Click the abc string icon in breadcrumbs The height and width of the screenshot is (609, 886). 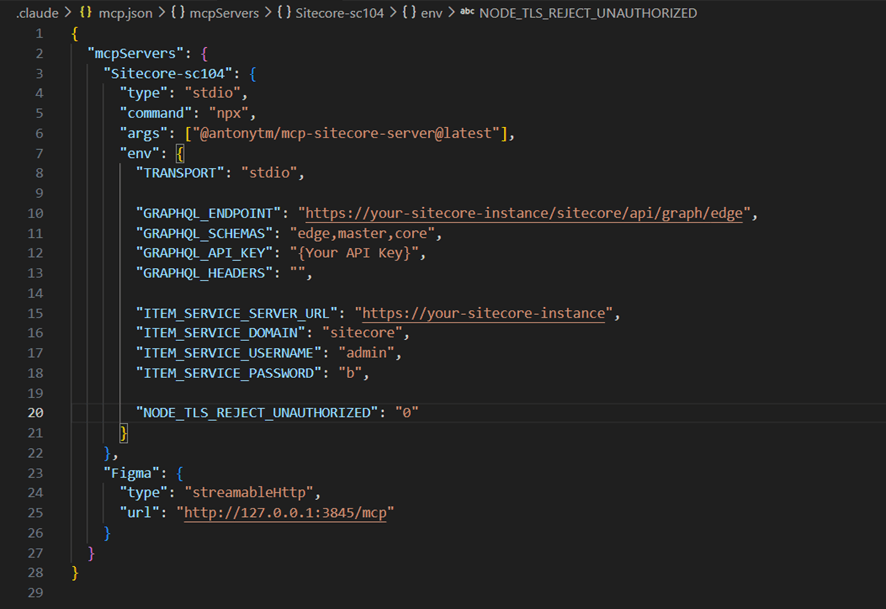pyautogui.click(x=467, y=13)
